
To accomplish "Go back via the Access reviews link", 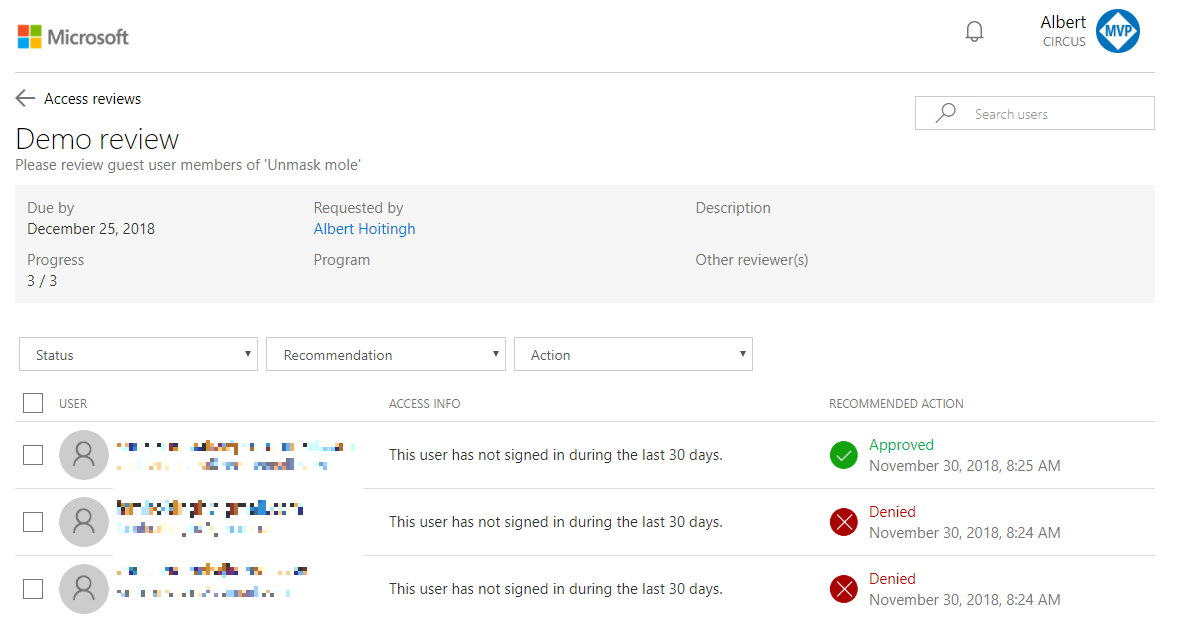I will pos(92,99).
